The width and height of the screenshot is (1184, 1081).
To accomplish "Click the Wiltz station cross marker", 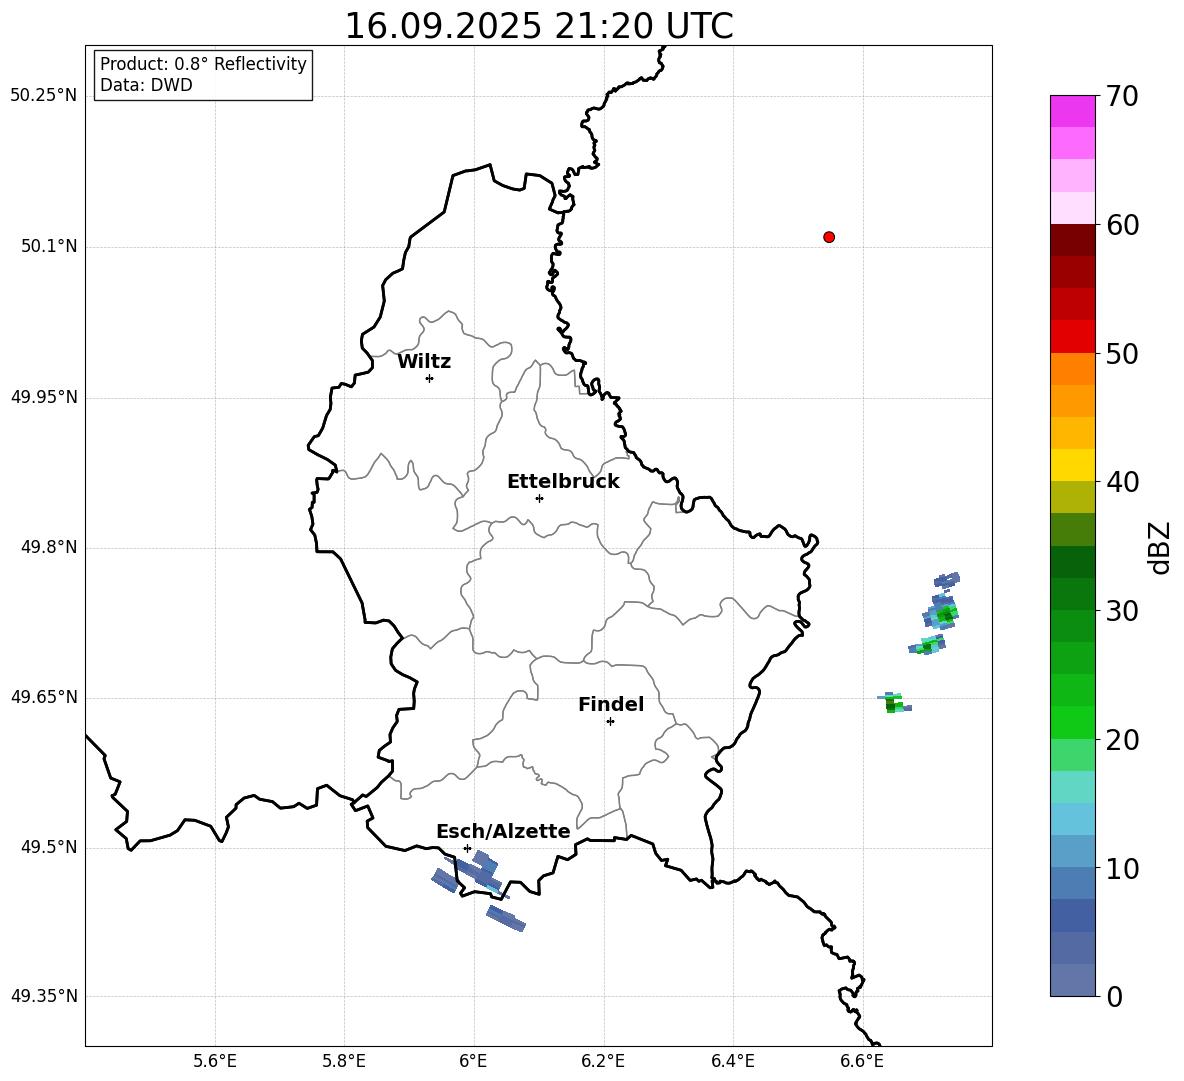I will (430, 378).
